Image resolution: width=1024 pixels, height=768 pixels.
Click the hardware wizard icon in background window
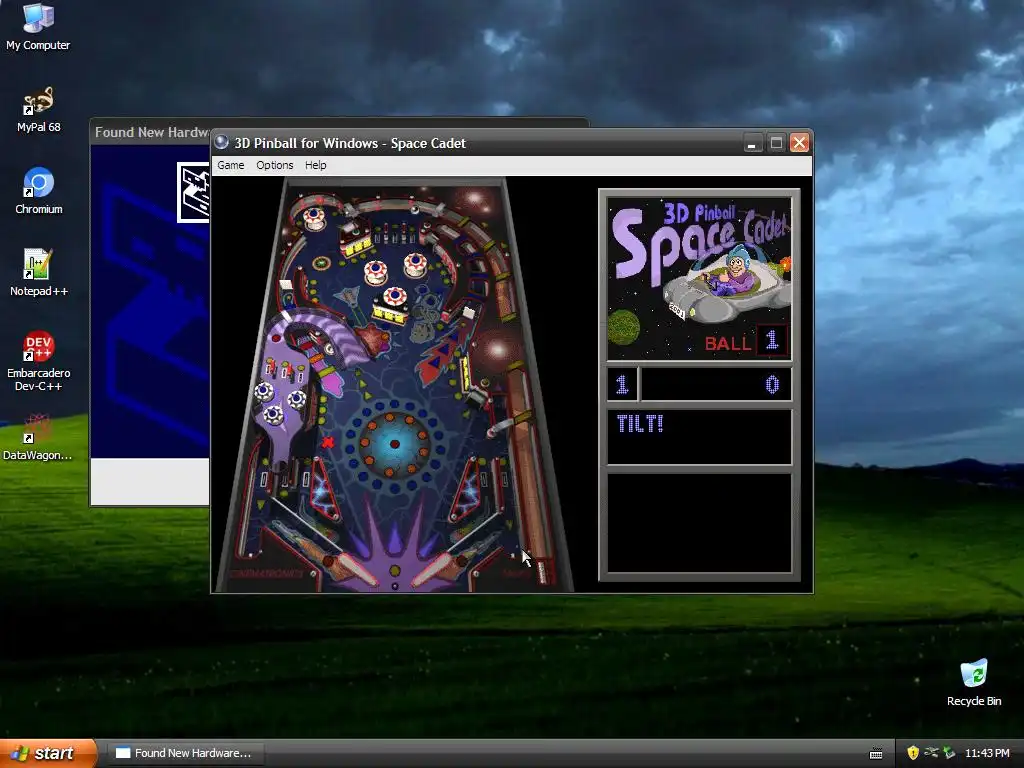(x=193, y=193)
